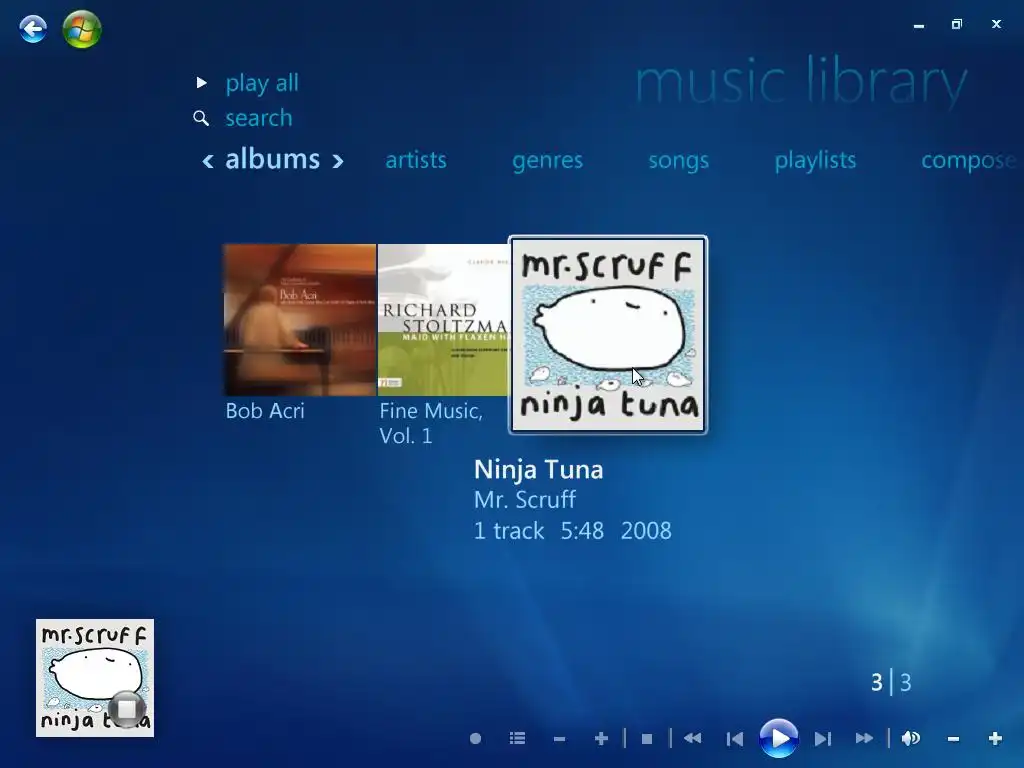Increase volume with the plus button

click(x=995, y=739)
